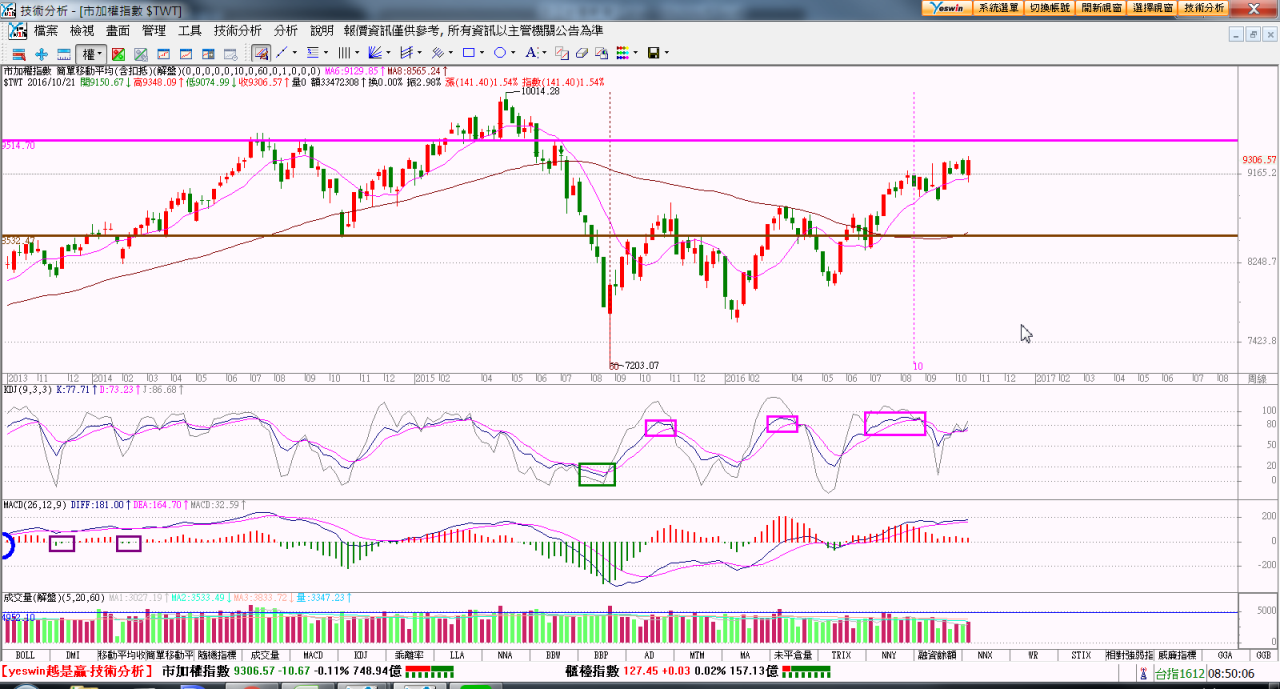Click the floppy disk save icon
Screen dimensions: 1280x689
tap(653, 53)
